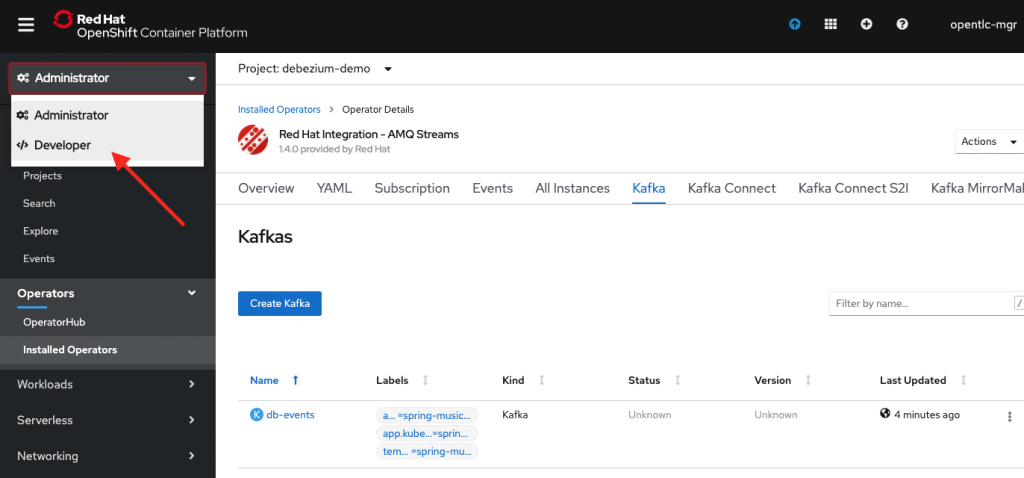Open the help question mark icon
1024x478 pixels.
(x=902, y=25)
